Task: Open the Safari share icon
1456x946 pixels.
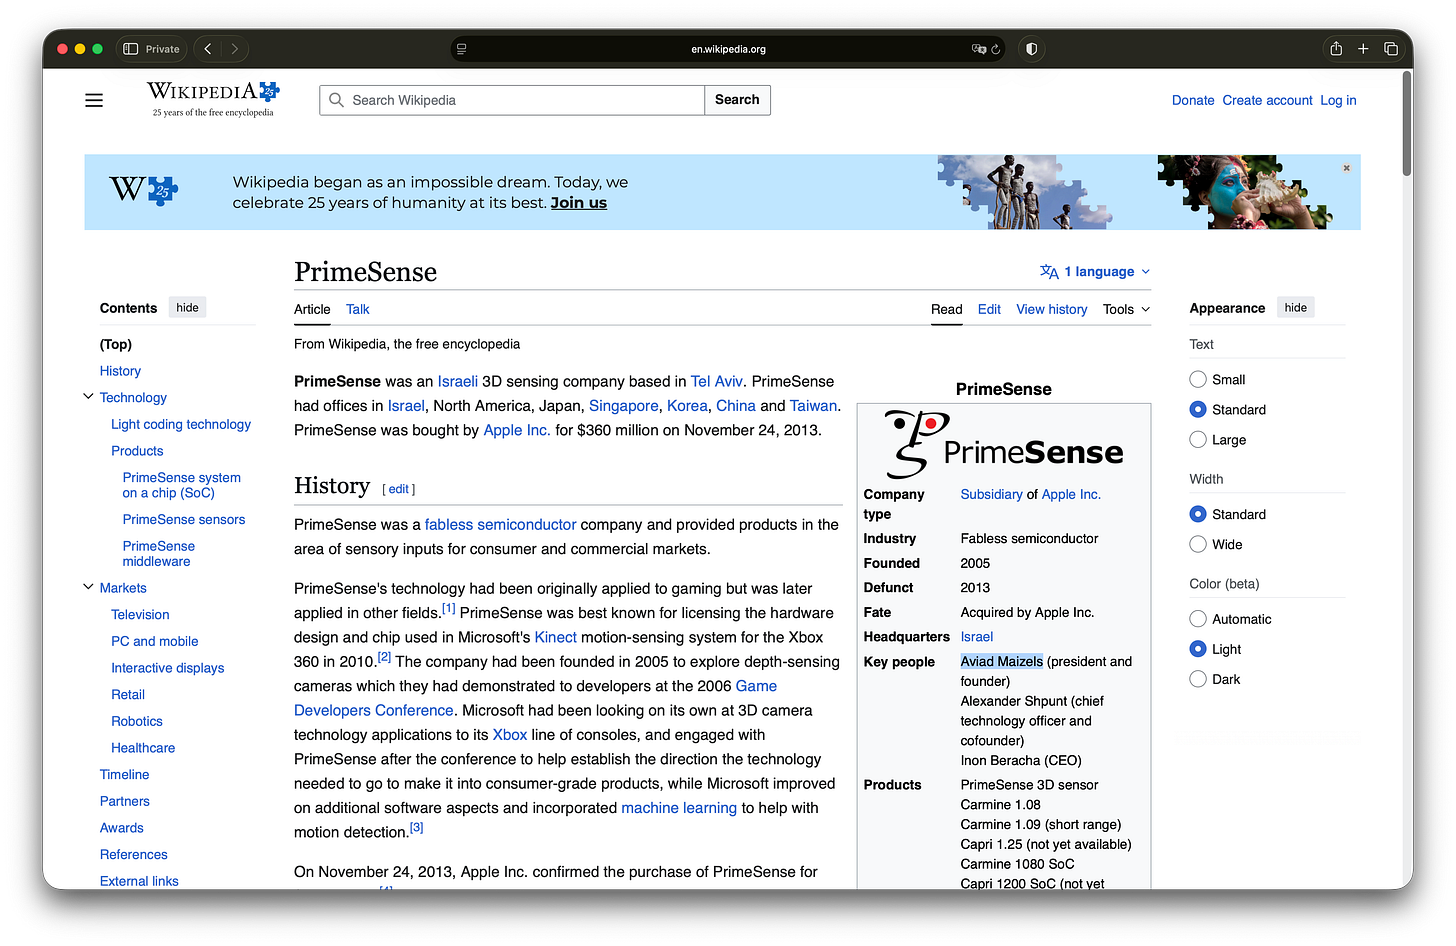Action: (x=1336, y=49)
